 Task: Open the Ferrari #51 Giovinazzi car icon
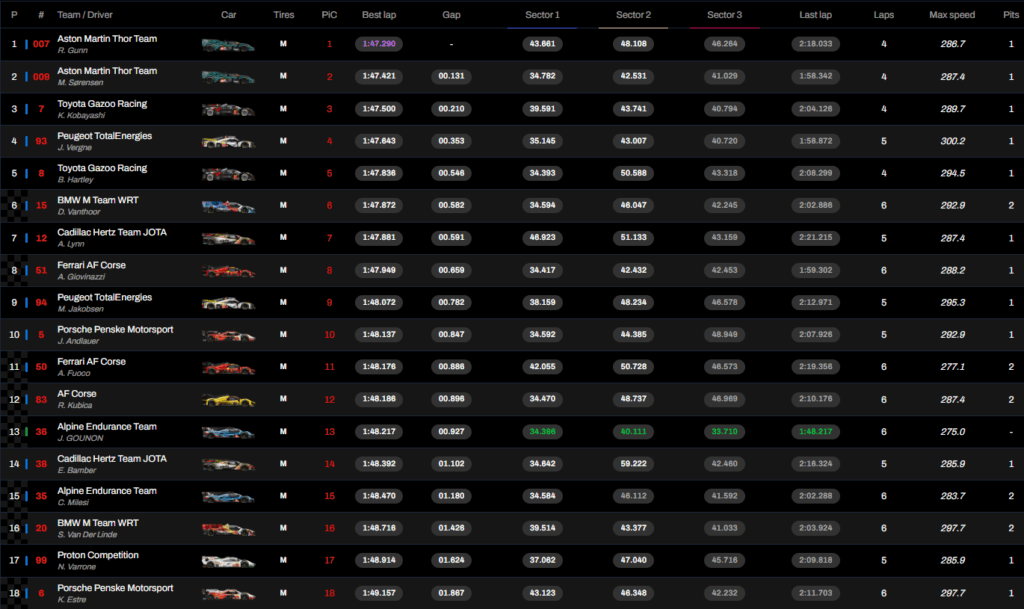228,270
